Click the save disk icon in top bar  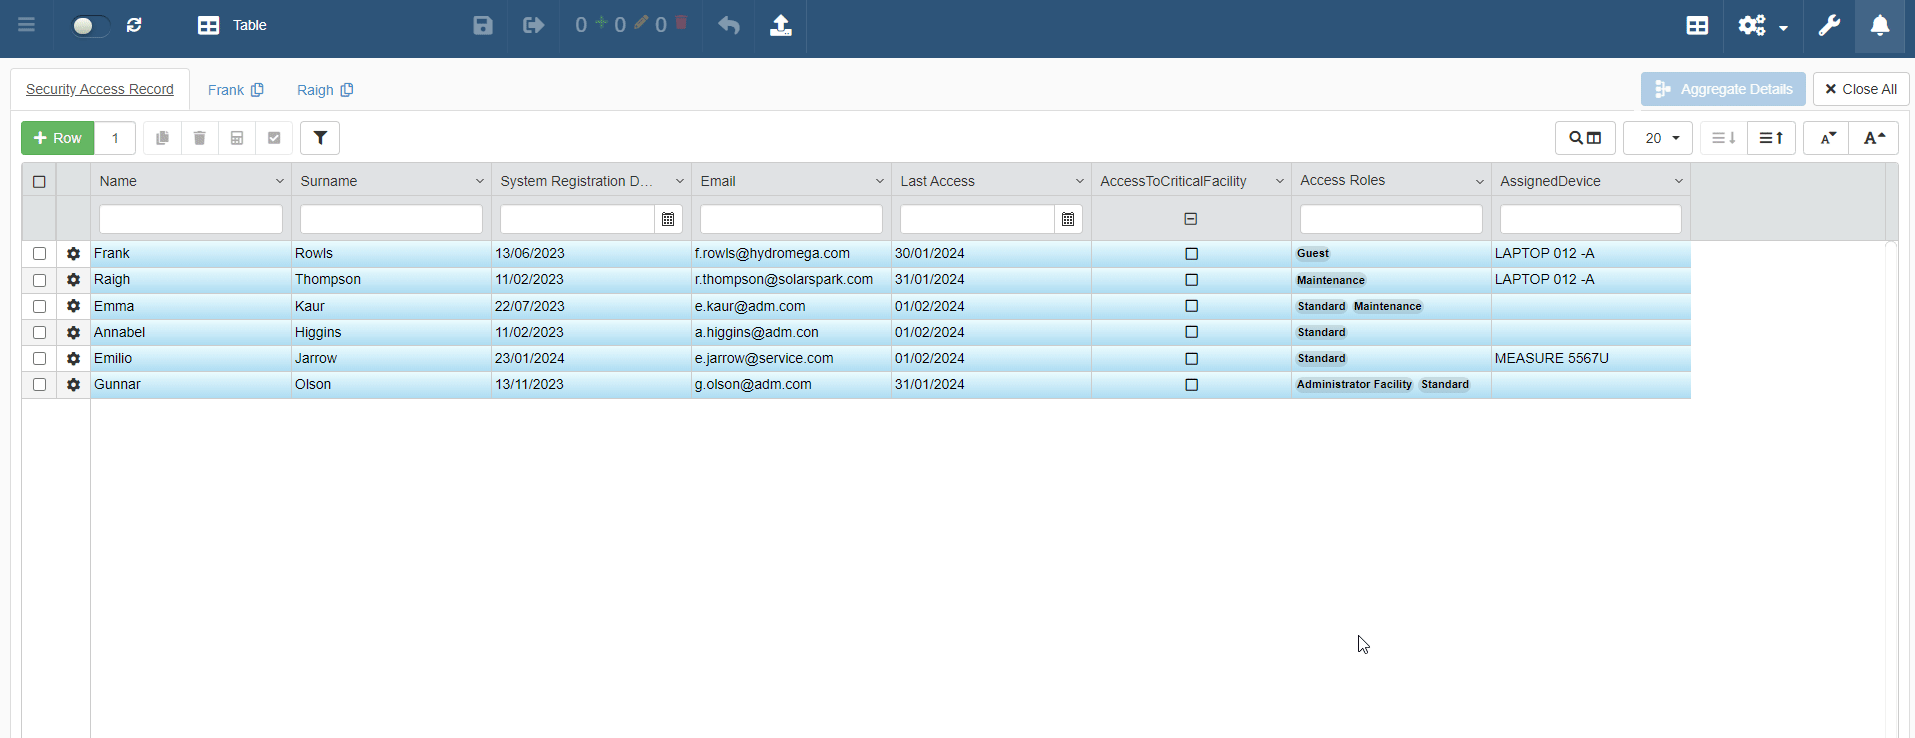pyautogui.click(x=483, y=25)
